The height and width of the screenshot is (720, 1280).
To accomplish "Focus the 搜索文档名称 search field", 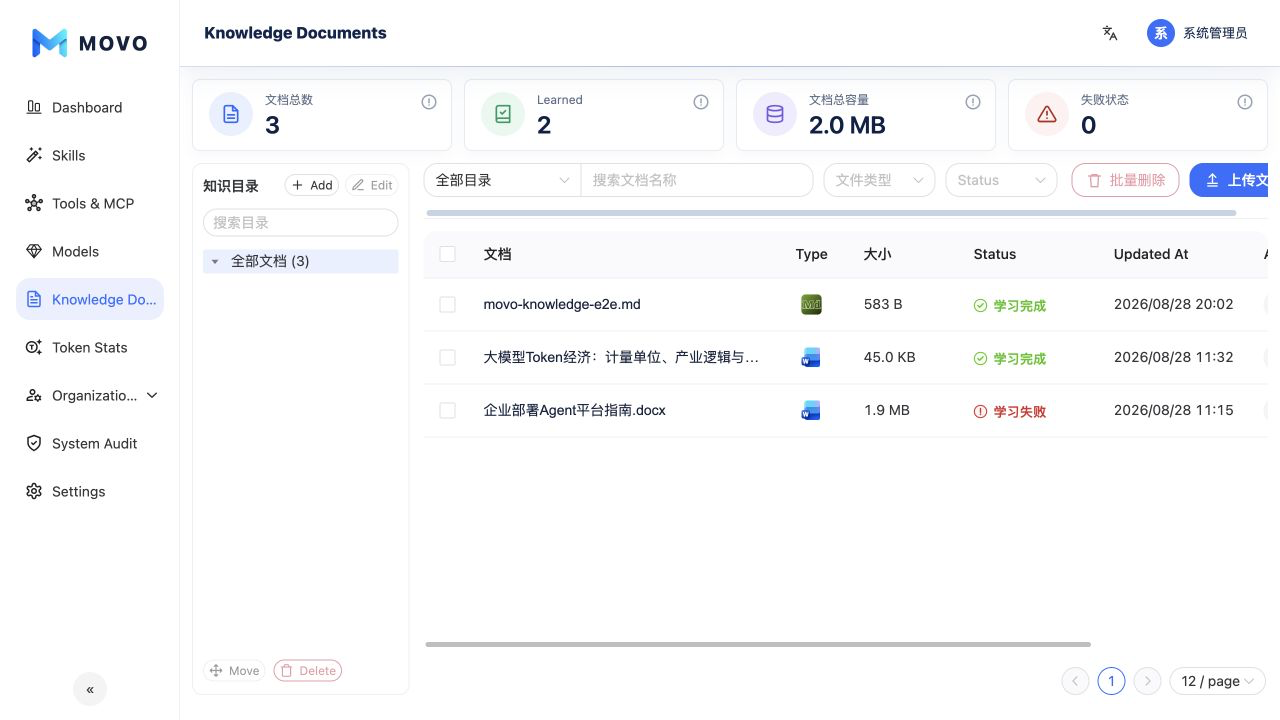I will point(697,180).
